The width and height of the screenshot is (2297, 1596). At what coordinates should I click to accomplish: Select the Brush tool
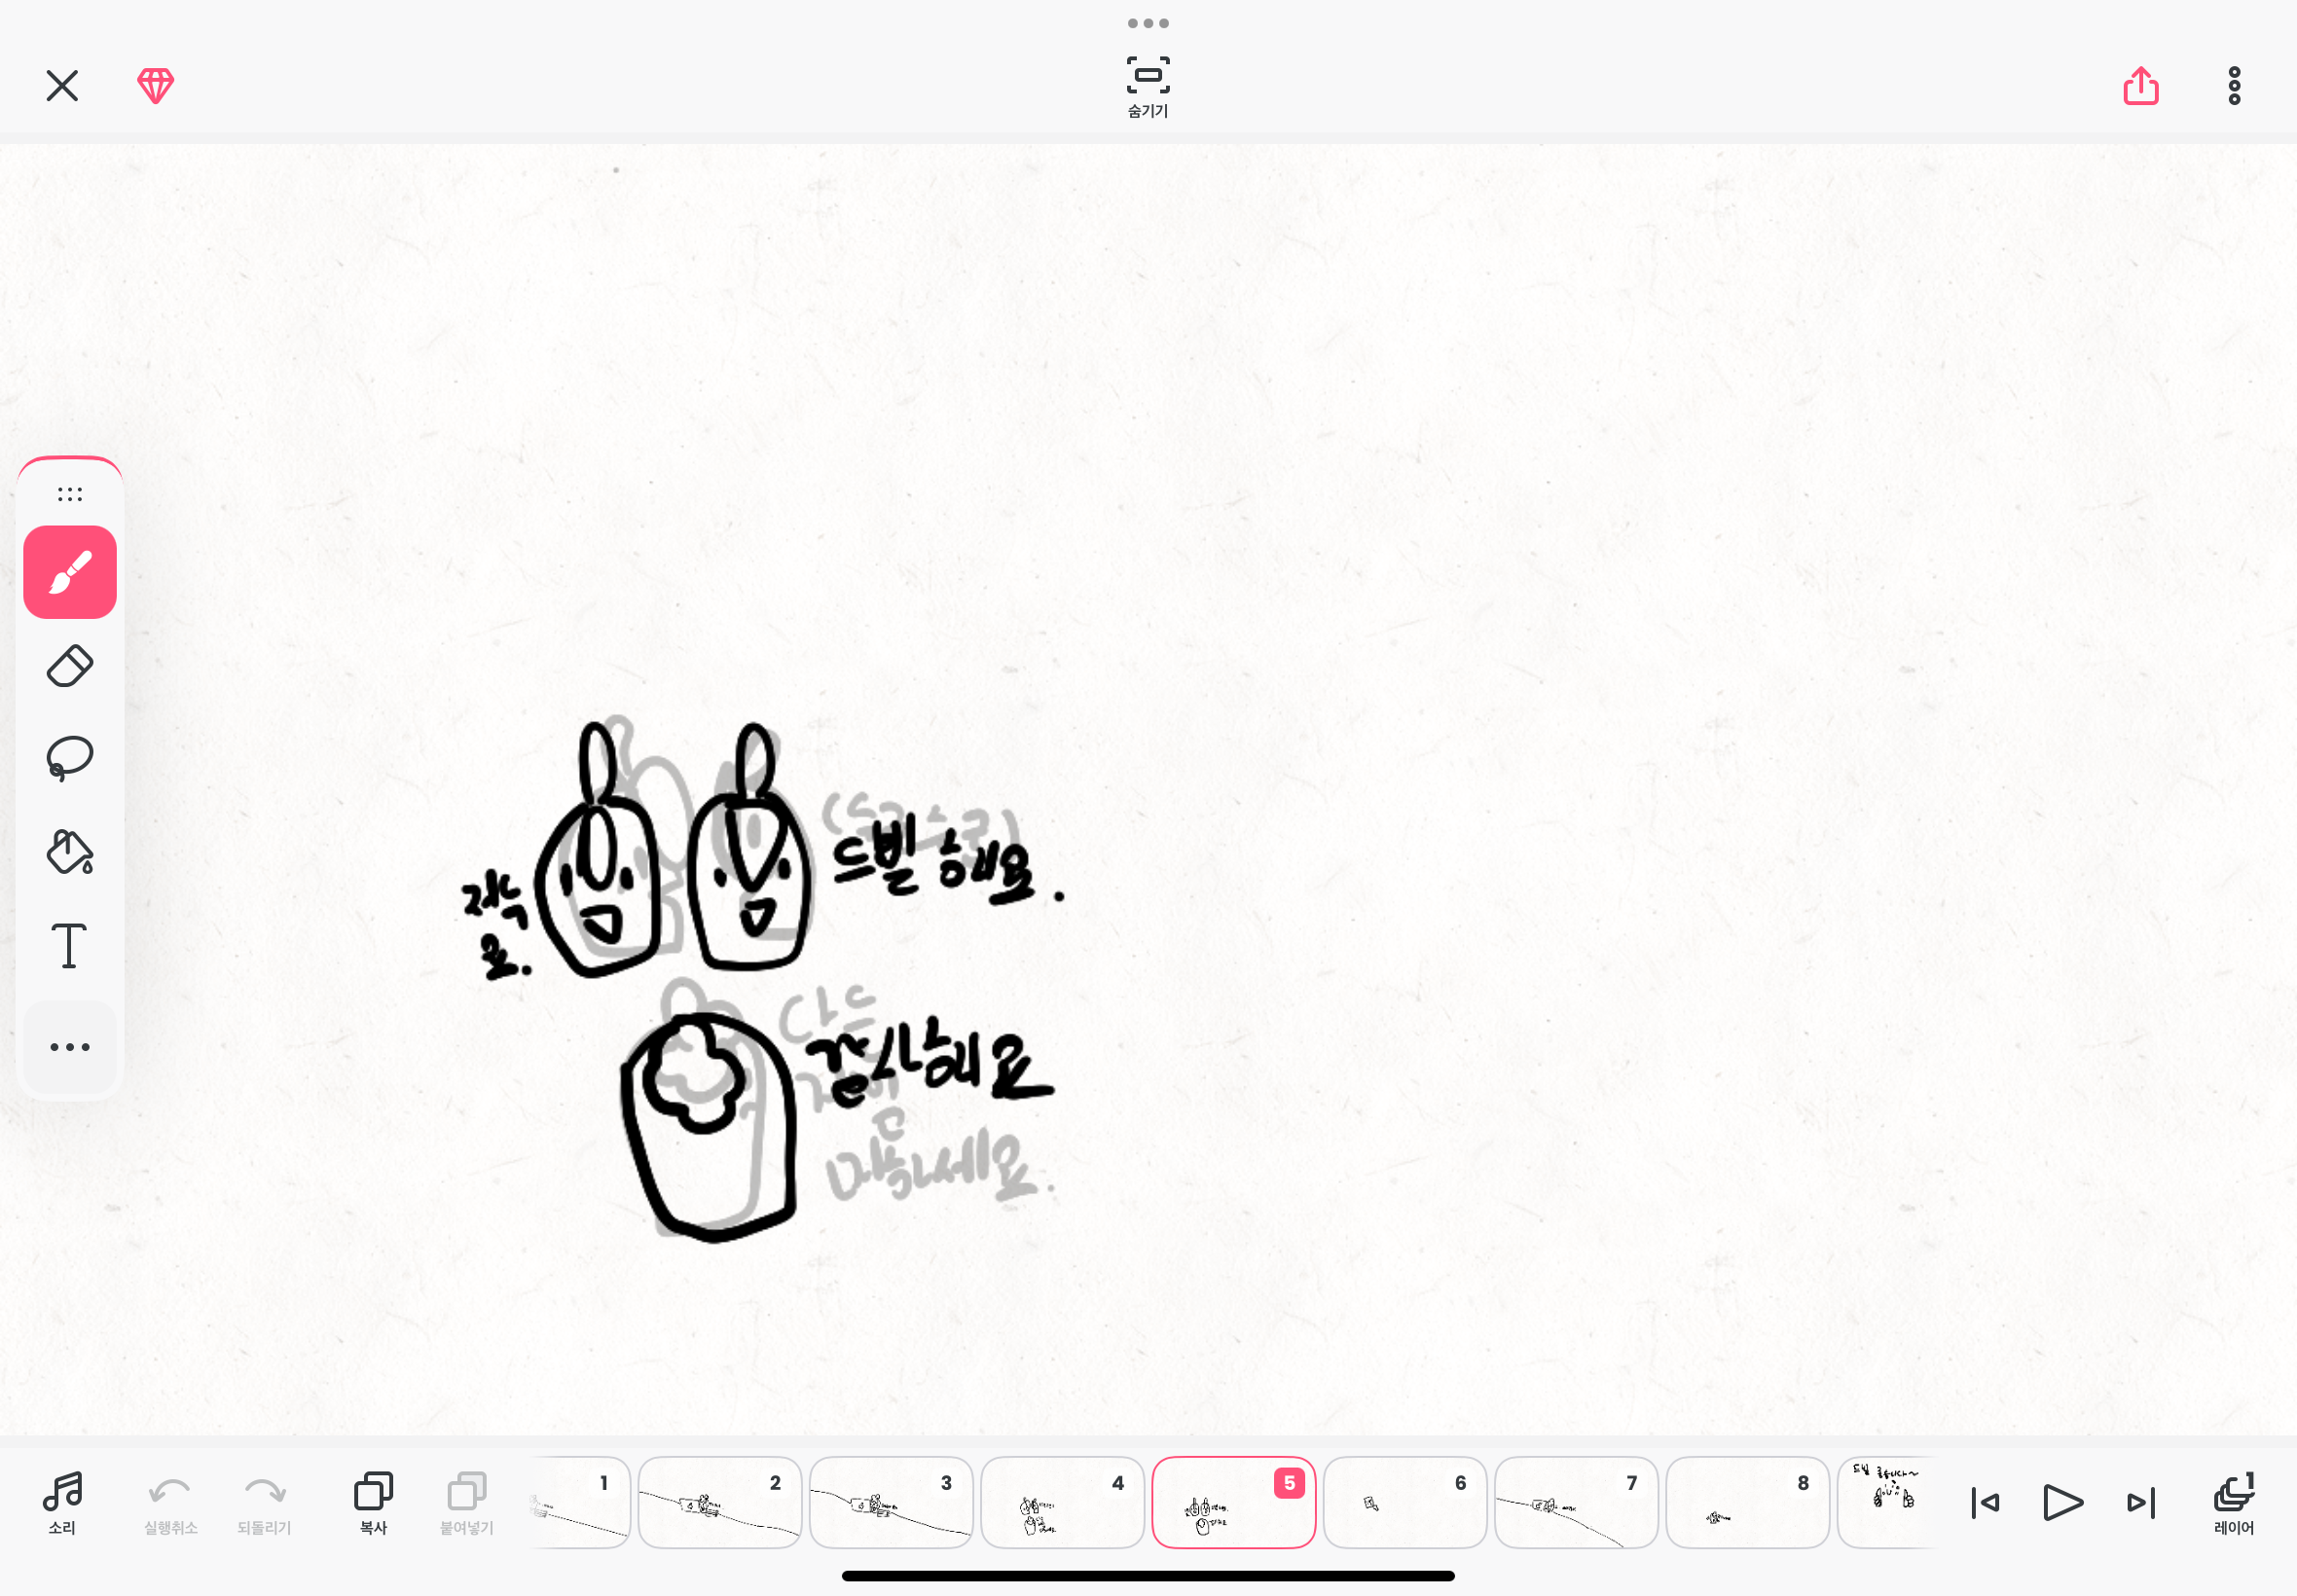70,572
